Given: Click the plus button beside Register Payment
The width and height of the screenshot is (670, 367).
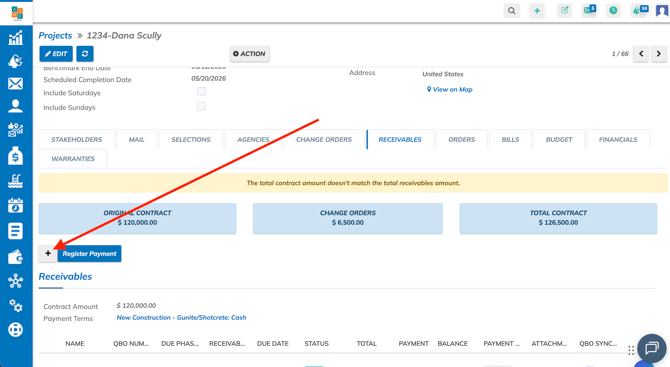Looking at the screenshot, I should tap(48, 254).
